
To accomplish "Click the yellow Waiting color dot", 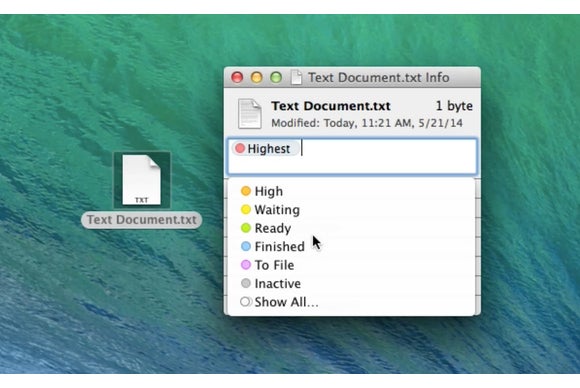I will pyautogui.click(x=246, y=209).
